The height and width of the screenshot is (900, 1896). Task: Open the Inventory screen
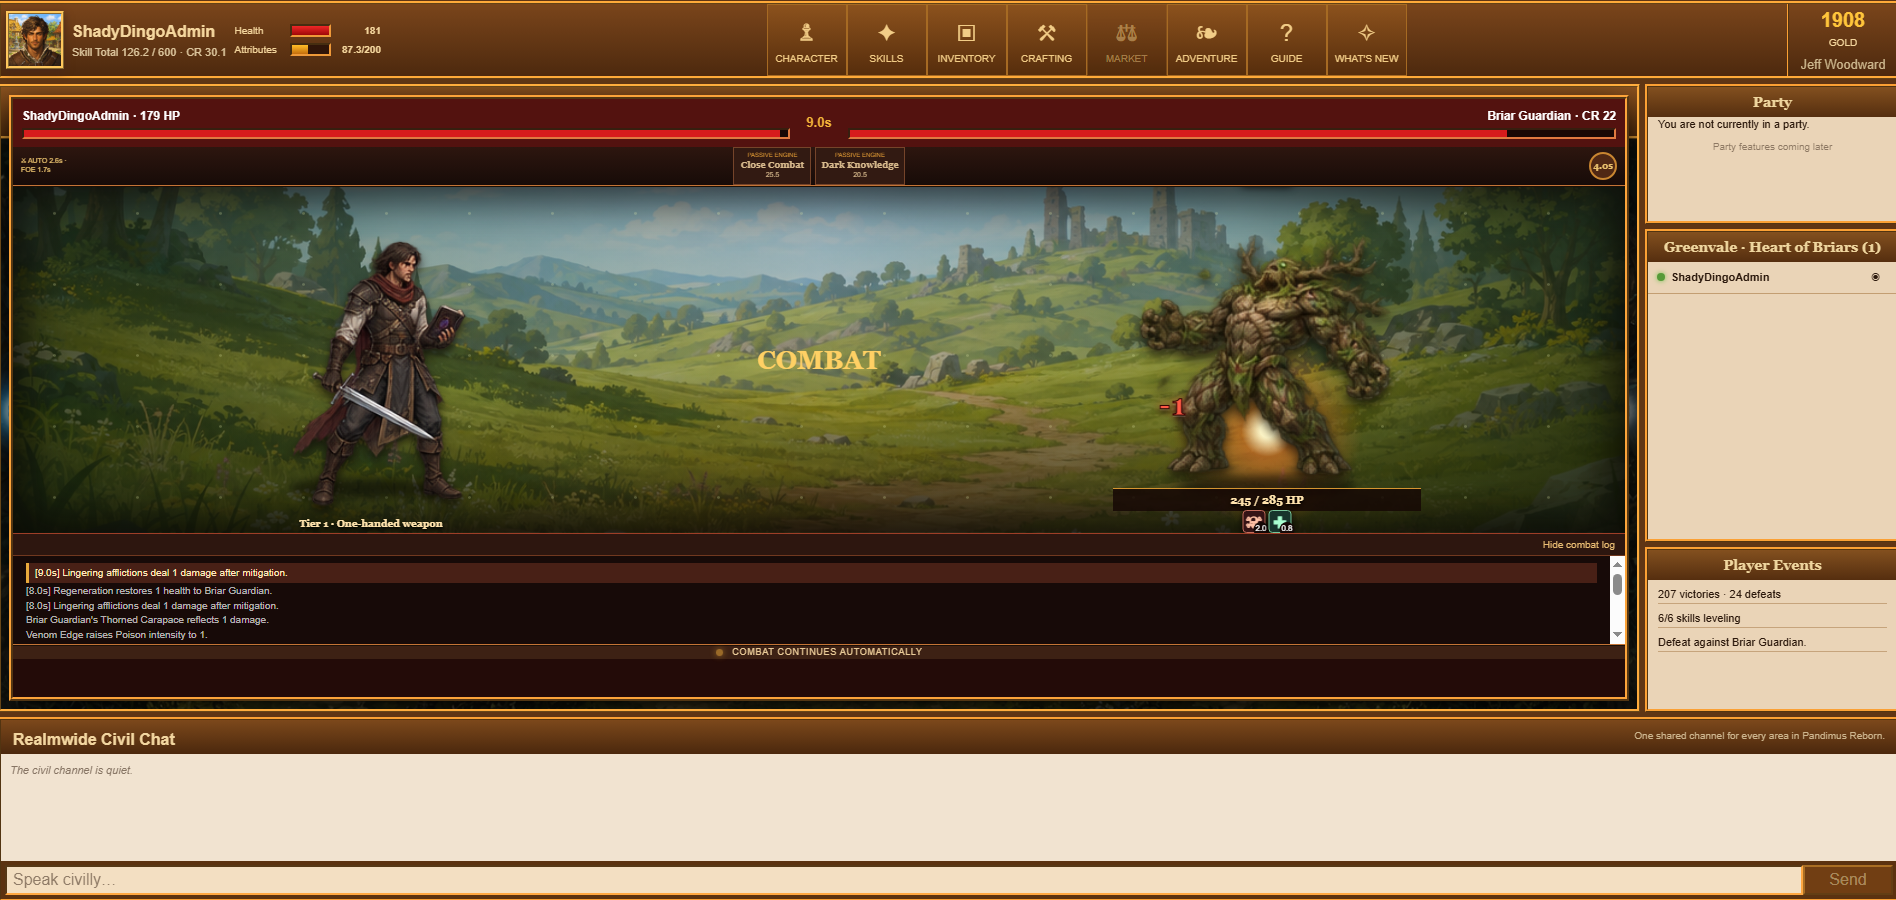(x=966, y=40)
